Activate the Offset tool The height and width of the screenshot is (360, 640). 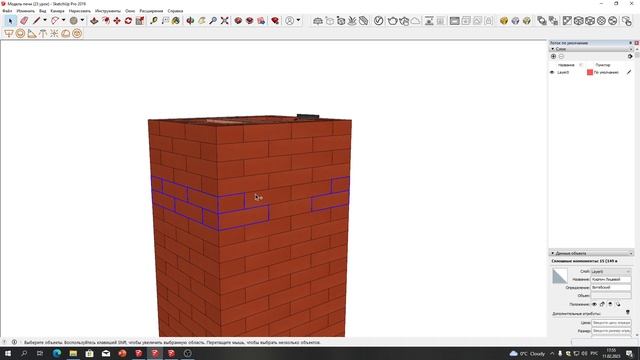point(106,20)
